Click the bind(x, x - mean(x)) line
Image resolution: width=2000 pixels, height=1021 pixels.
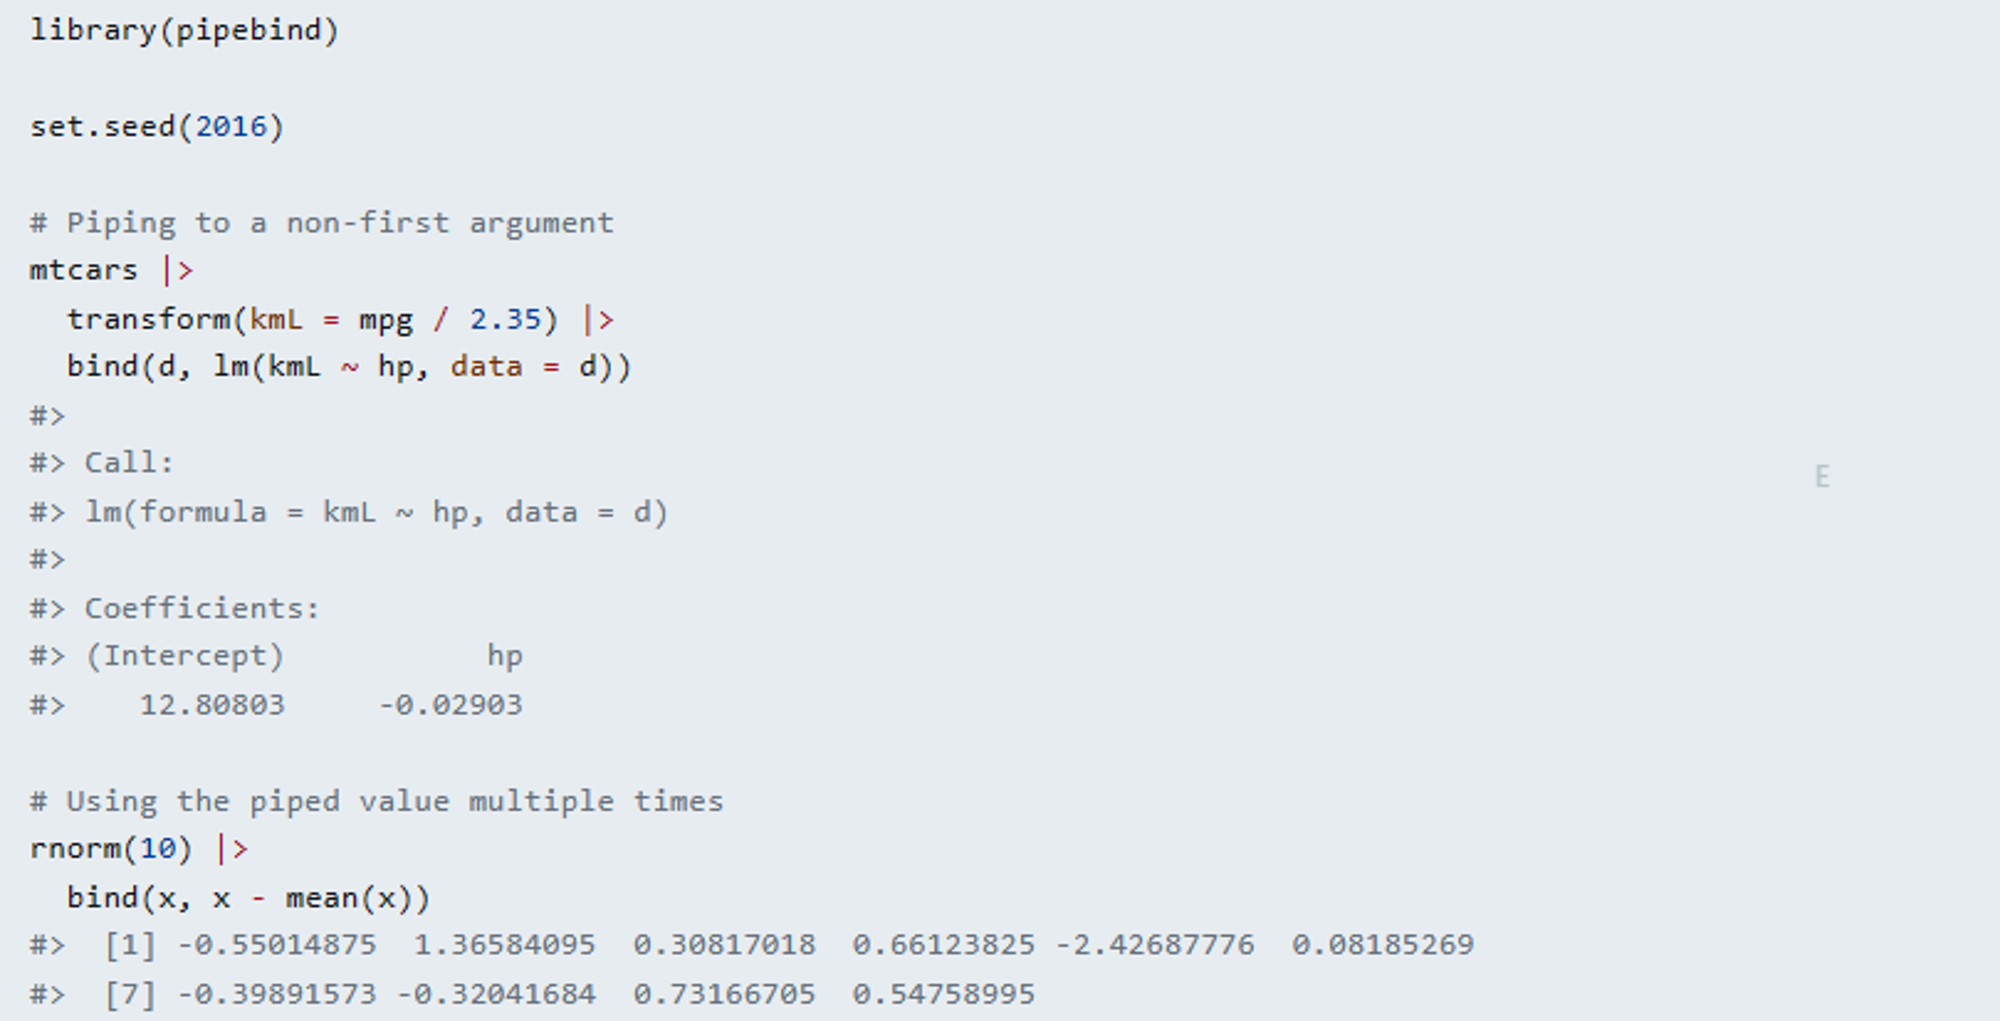tap(249, 898)
